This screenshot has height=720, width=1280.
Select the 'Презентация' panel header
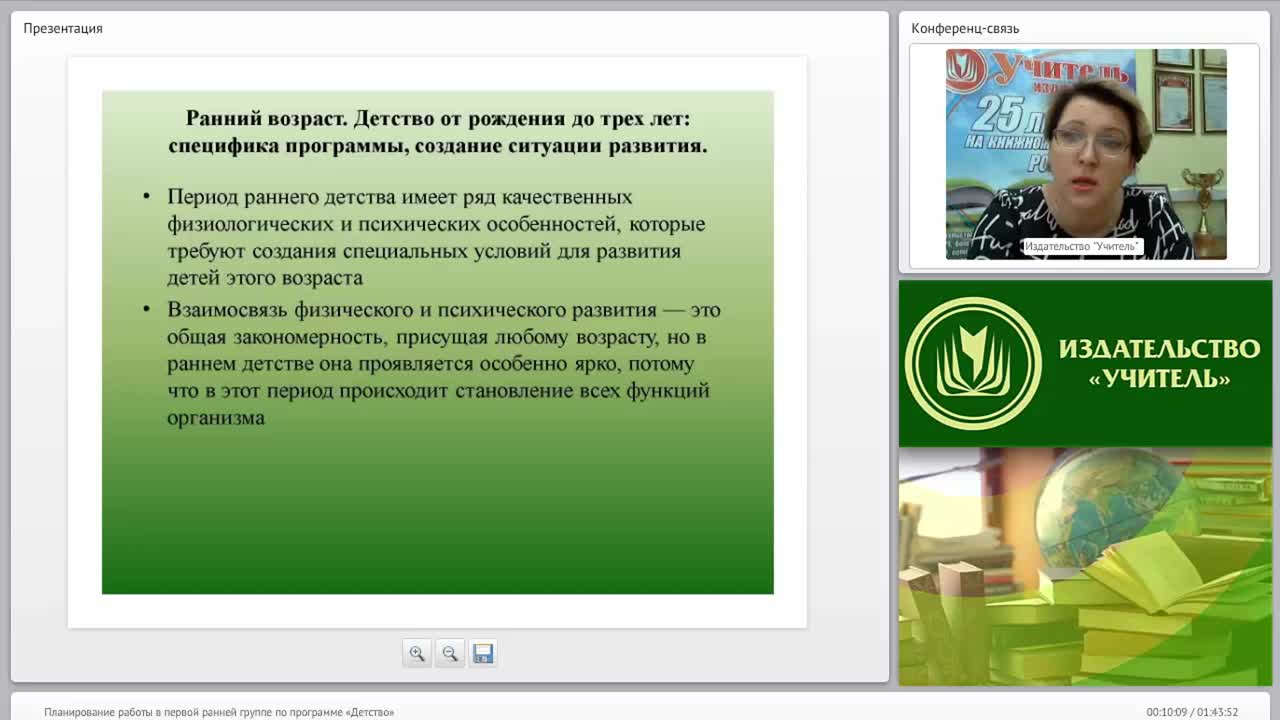63,28
